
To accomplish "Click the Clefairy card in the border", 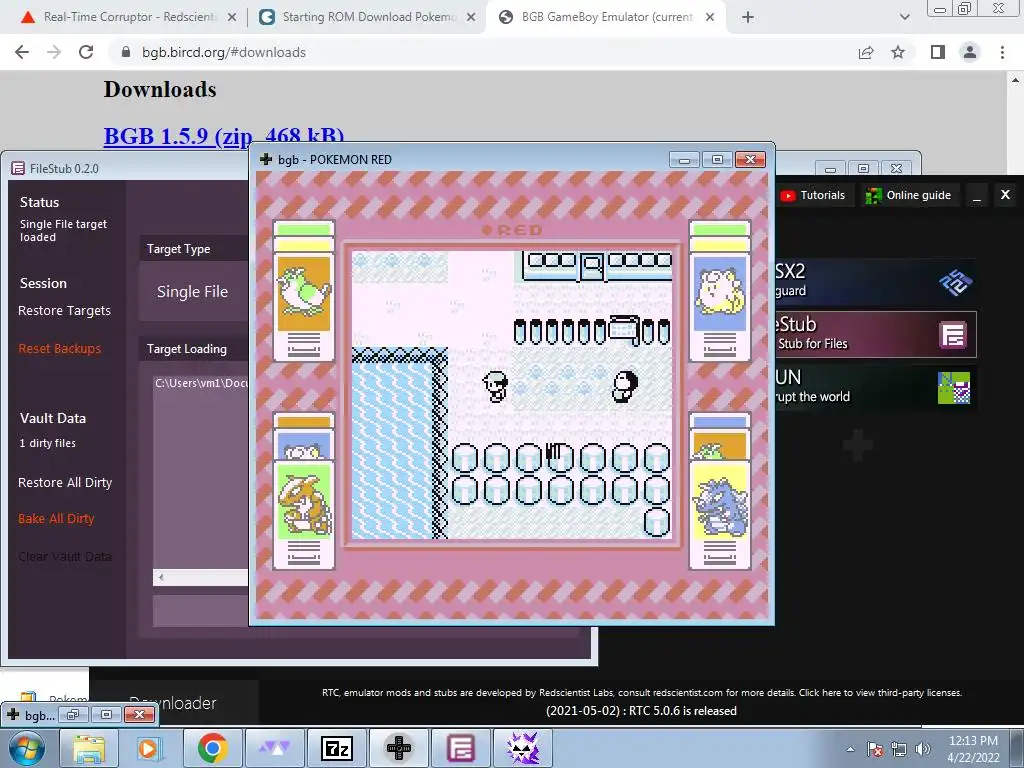I will (x=720, y=291).
